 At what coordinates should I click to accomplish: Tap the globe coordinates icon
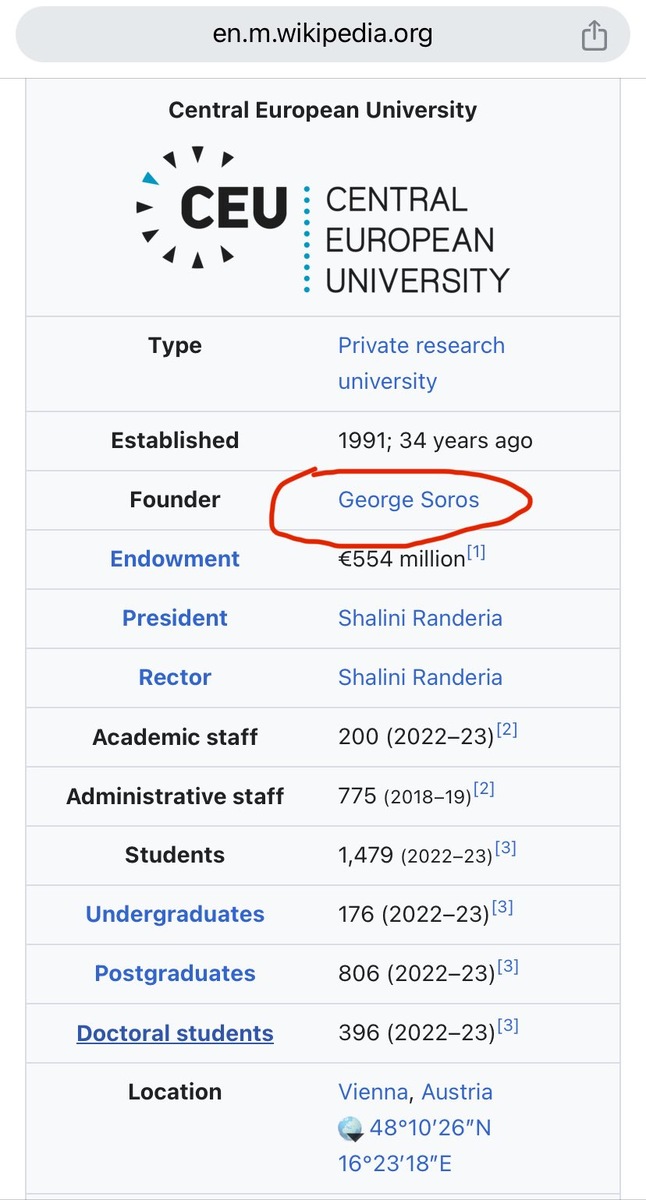tap(351, 1129)
